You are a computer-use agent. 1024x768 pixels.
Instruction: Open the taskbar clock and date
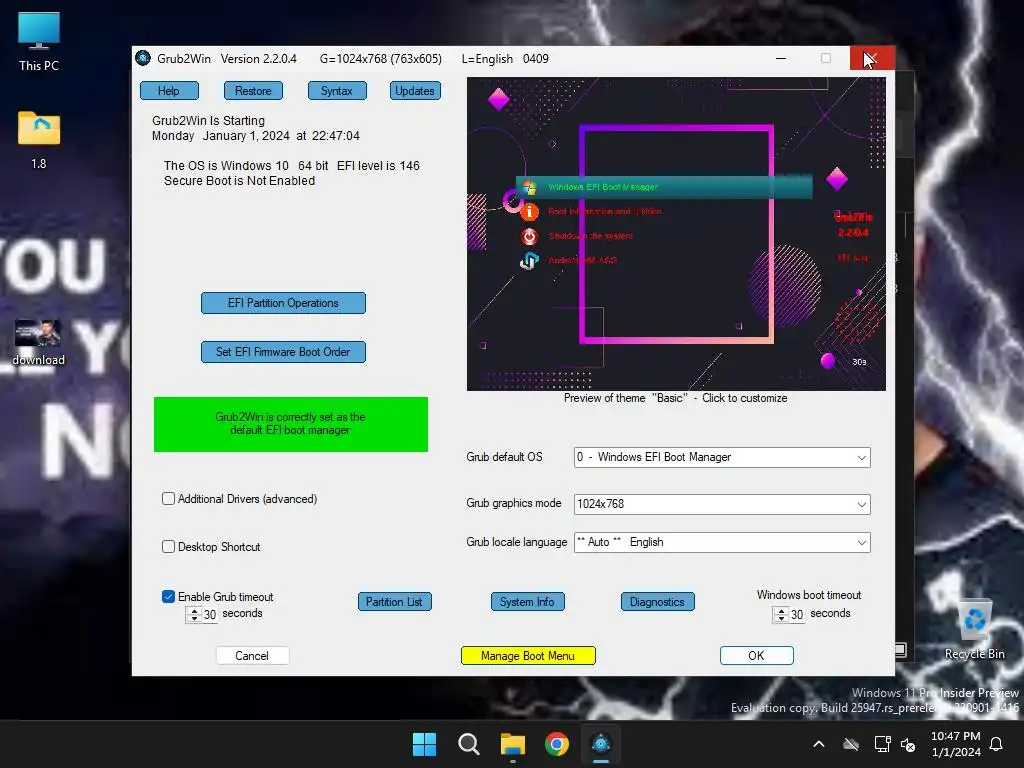(955, 744)
